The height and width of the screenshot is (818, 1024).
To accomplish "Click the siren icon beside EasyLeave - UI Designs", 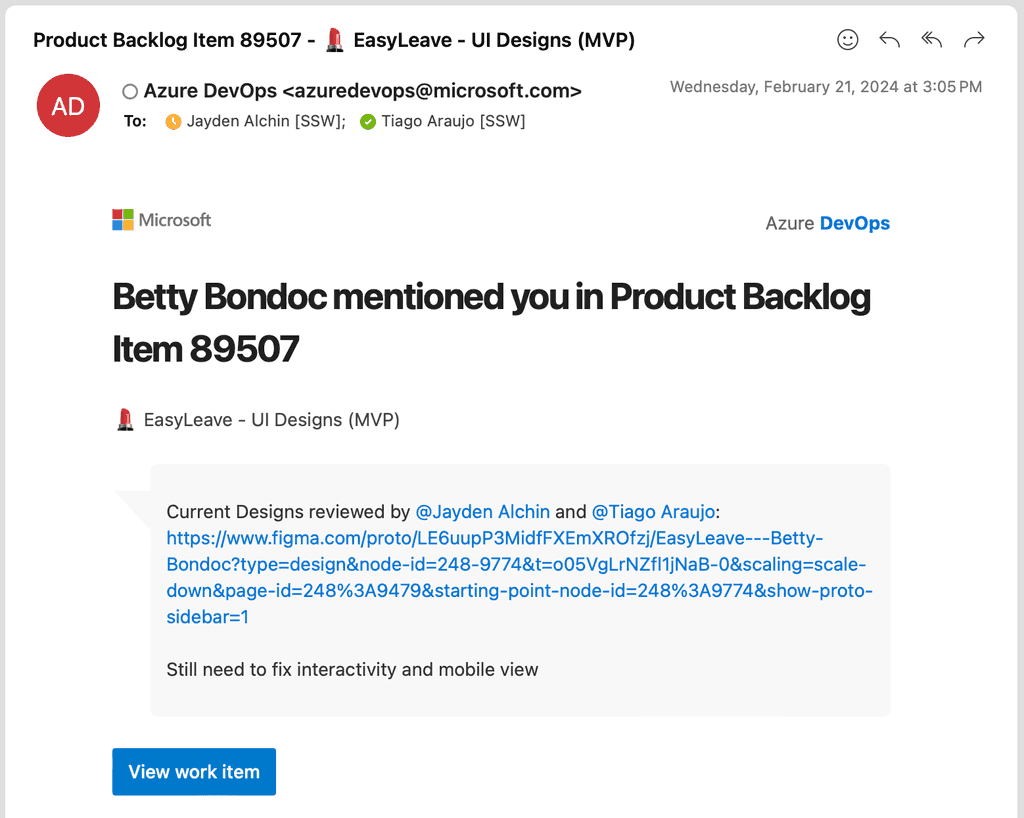I will point(124,419).
